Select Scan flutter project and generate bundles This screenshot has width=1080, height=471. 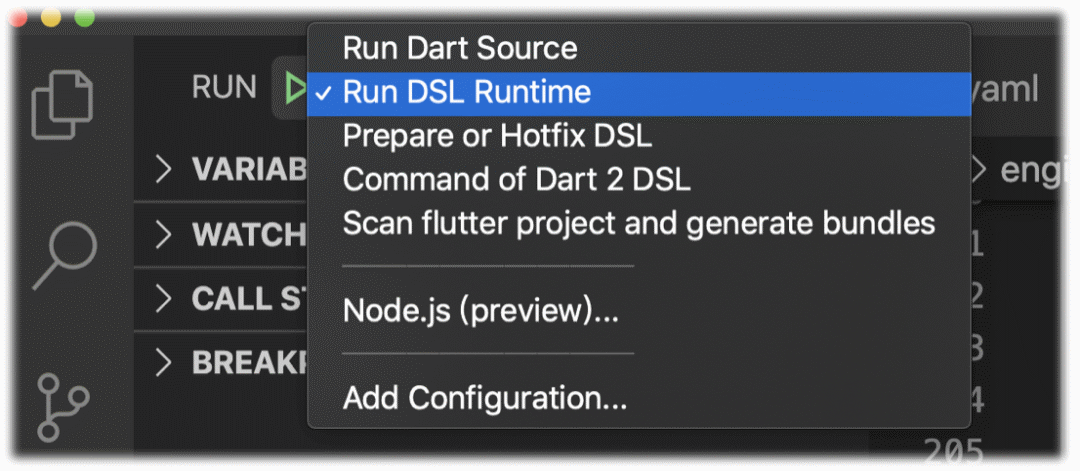coord(638,223)
